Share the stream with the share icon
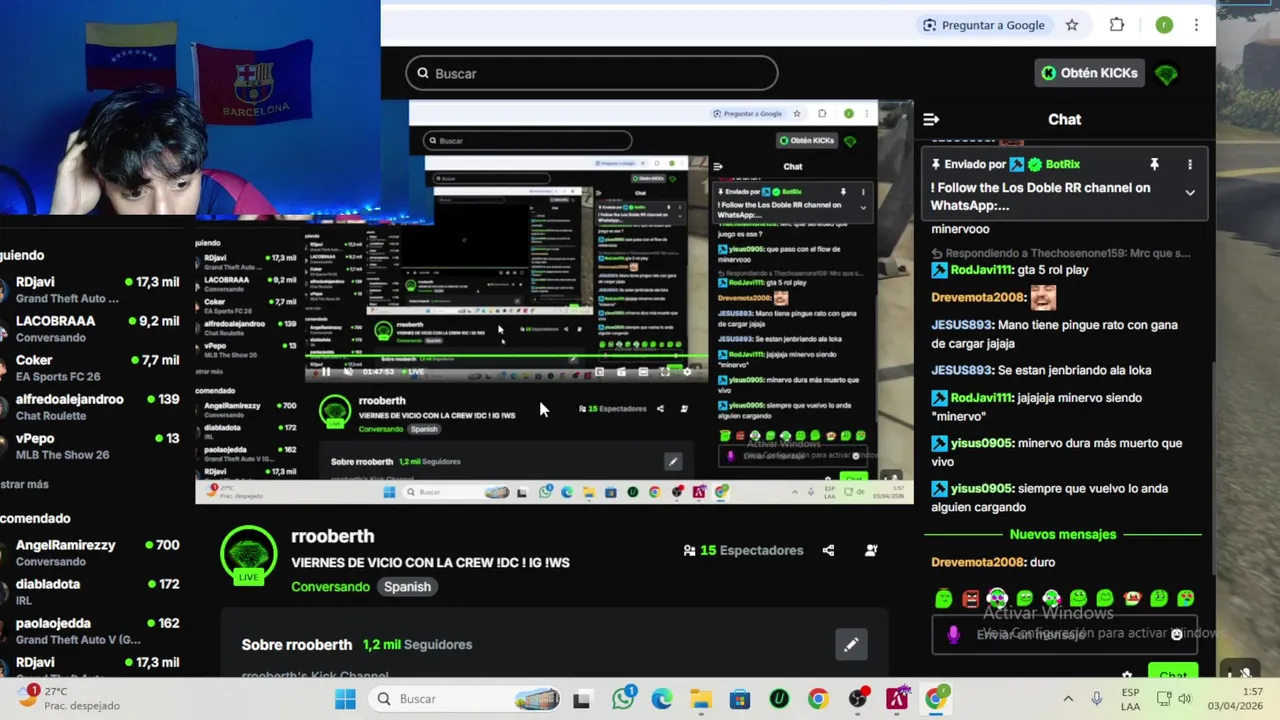Image resolution: width=1280 pixels, height=720 pixels. [x=828, y=550]
